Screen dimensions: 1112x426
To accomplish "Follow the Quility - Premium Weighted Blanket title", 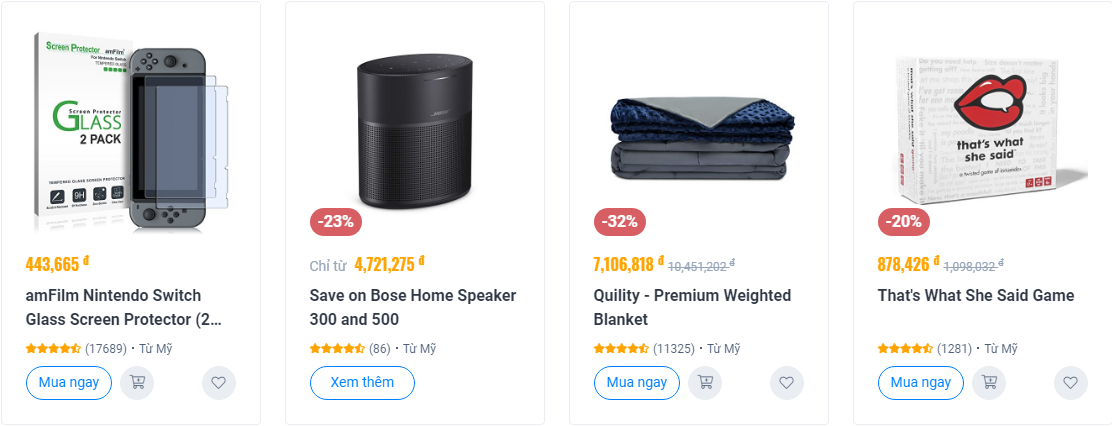I will click(x=692, y=307).
